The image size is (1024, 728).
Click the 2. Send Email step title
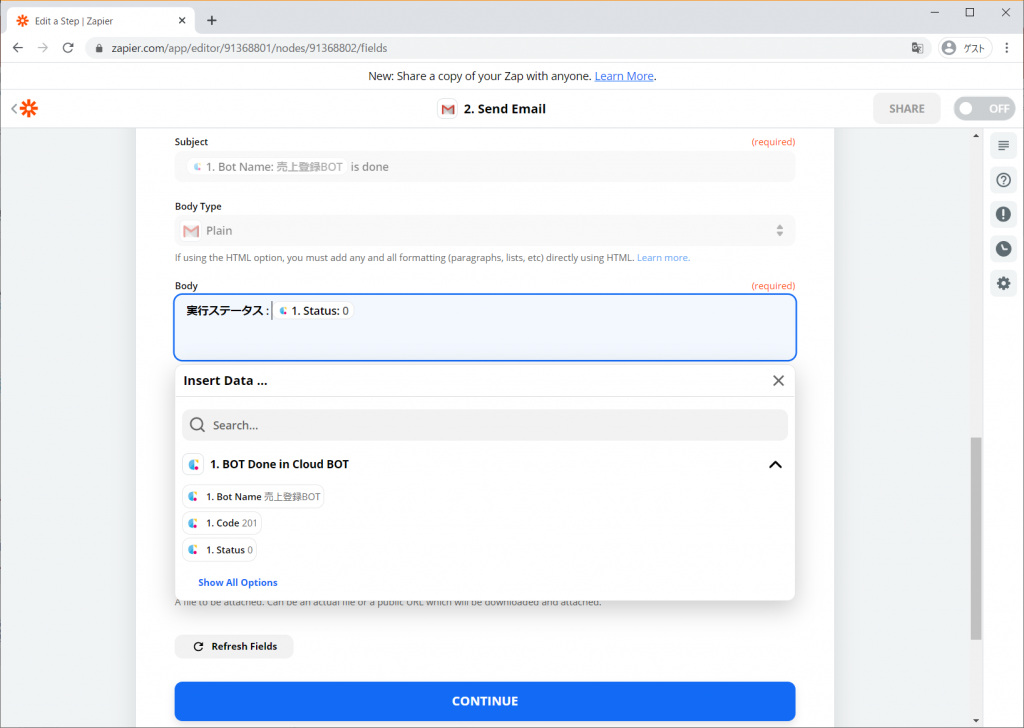click(x=504, y=109)
